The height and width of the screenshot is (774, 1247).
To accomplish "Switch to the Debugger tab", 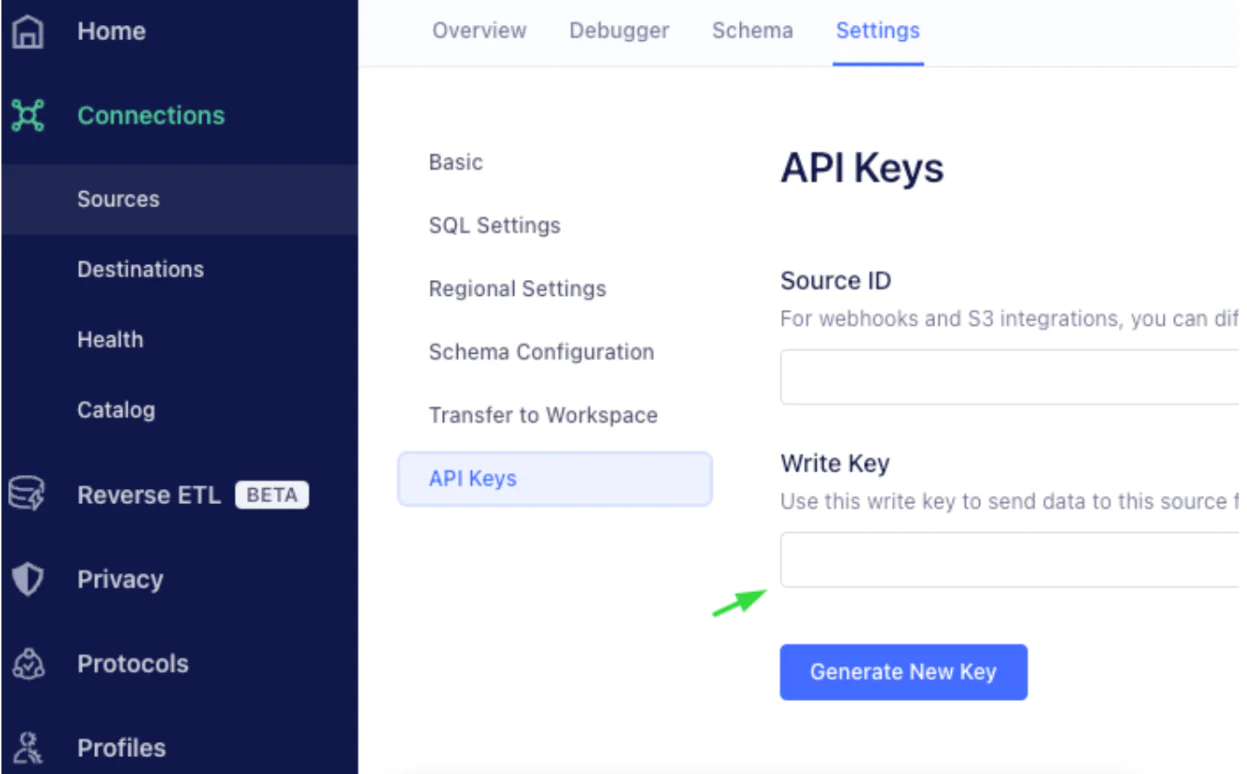I will 619,31.
